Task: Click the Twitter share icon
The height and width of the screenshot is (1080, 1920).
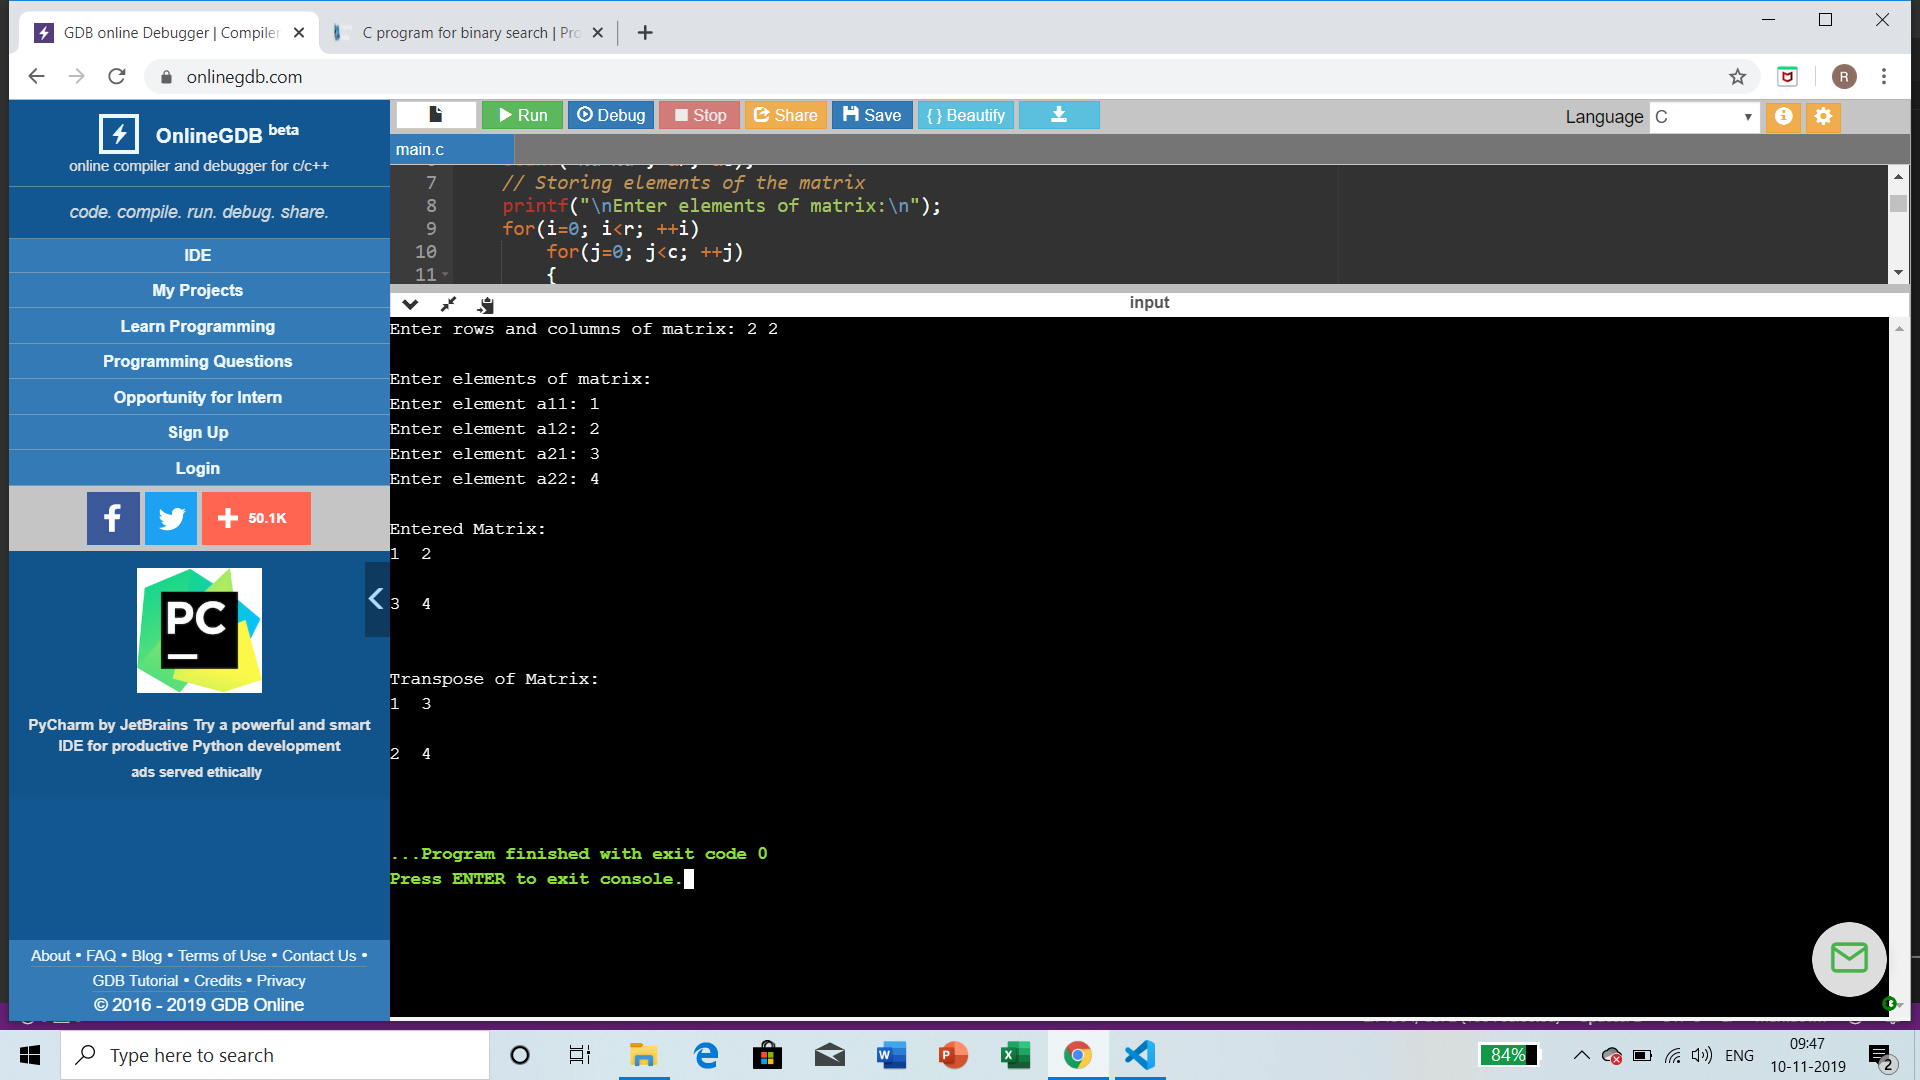Action: (x=171, y=518)
